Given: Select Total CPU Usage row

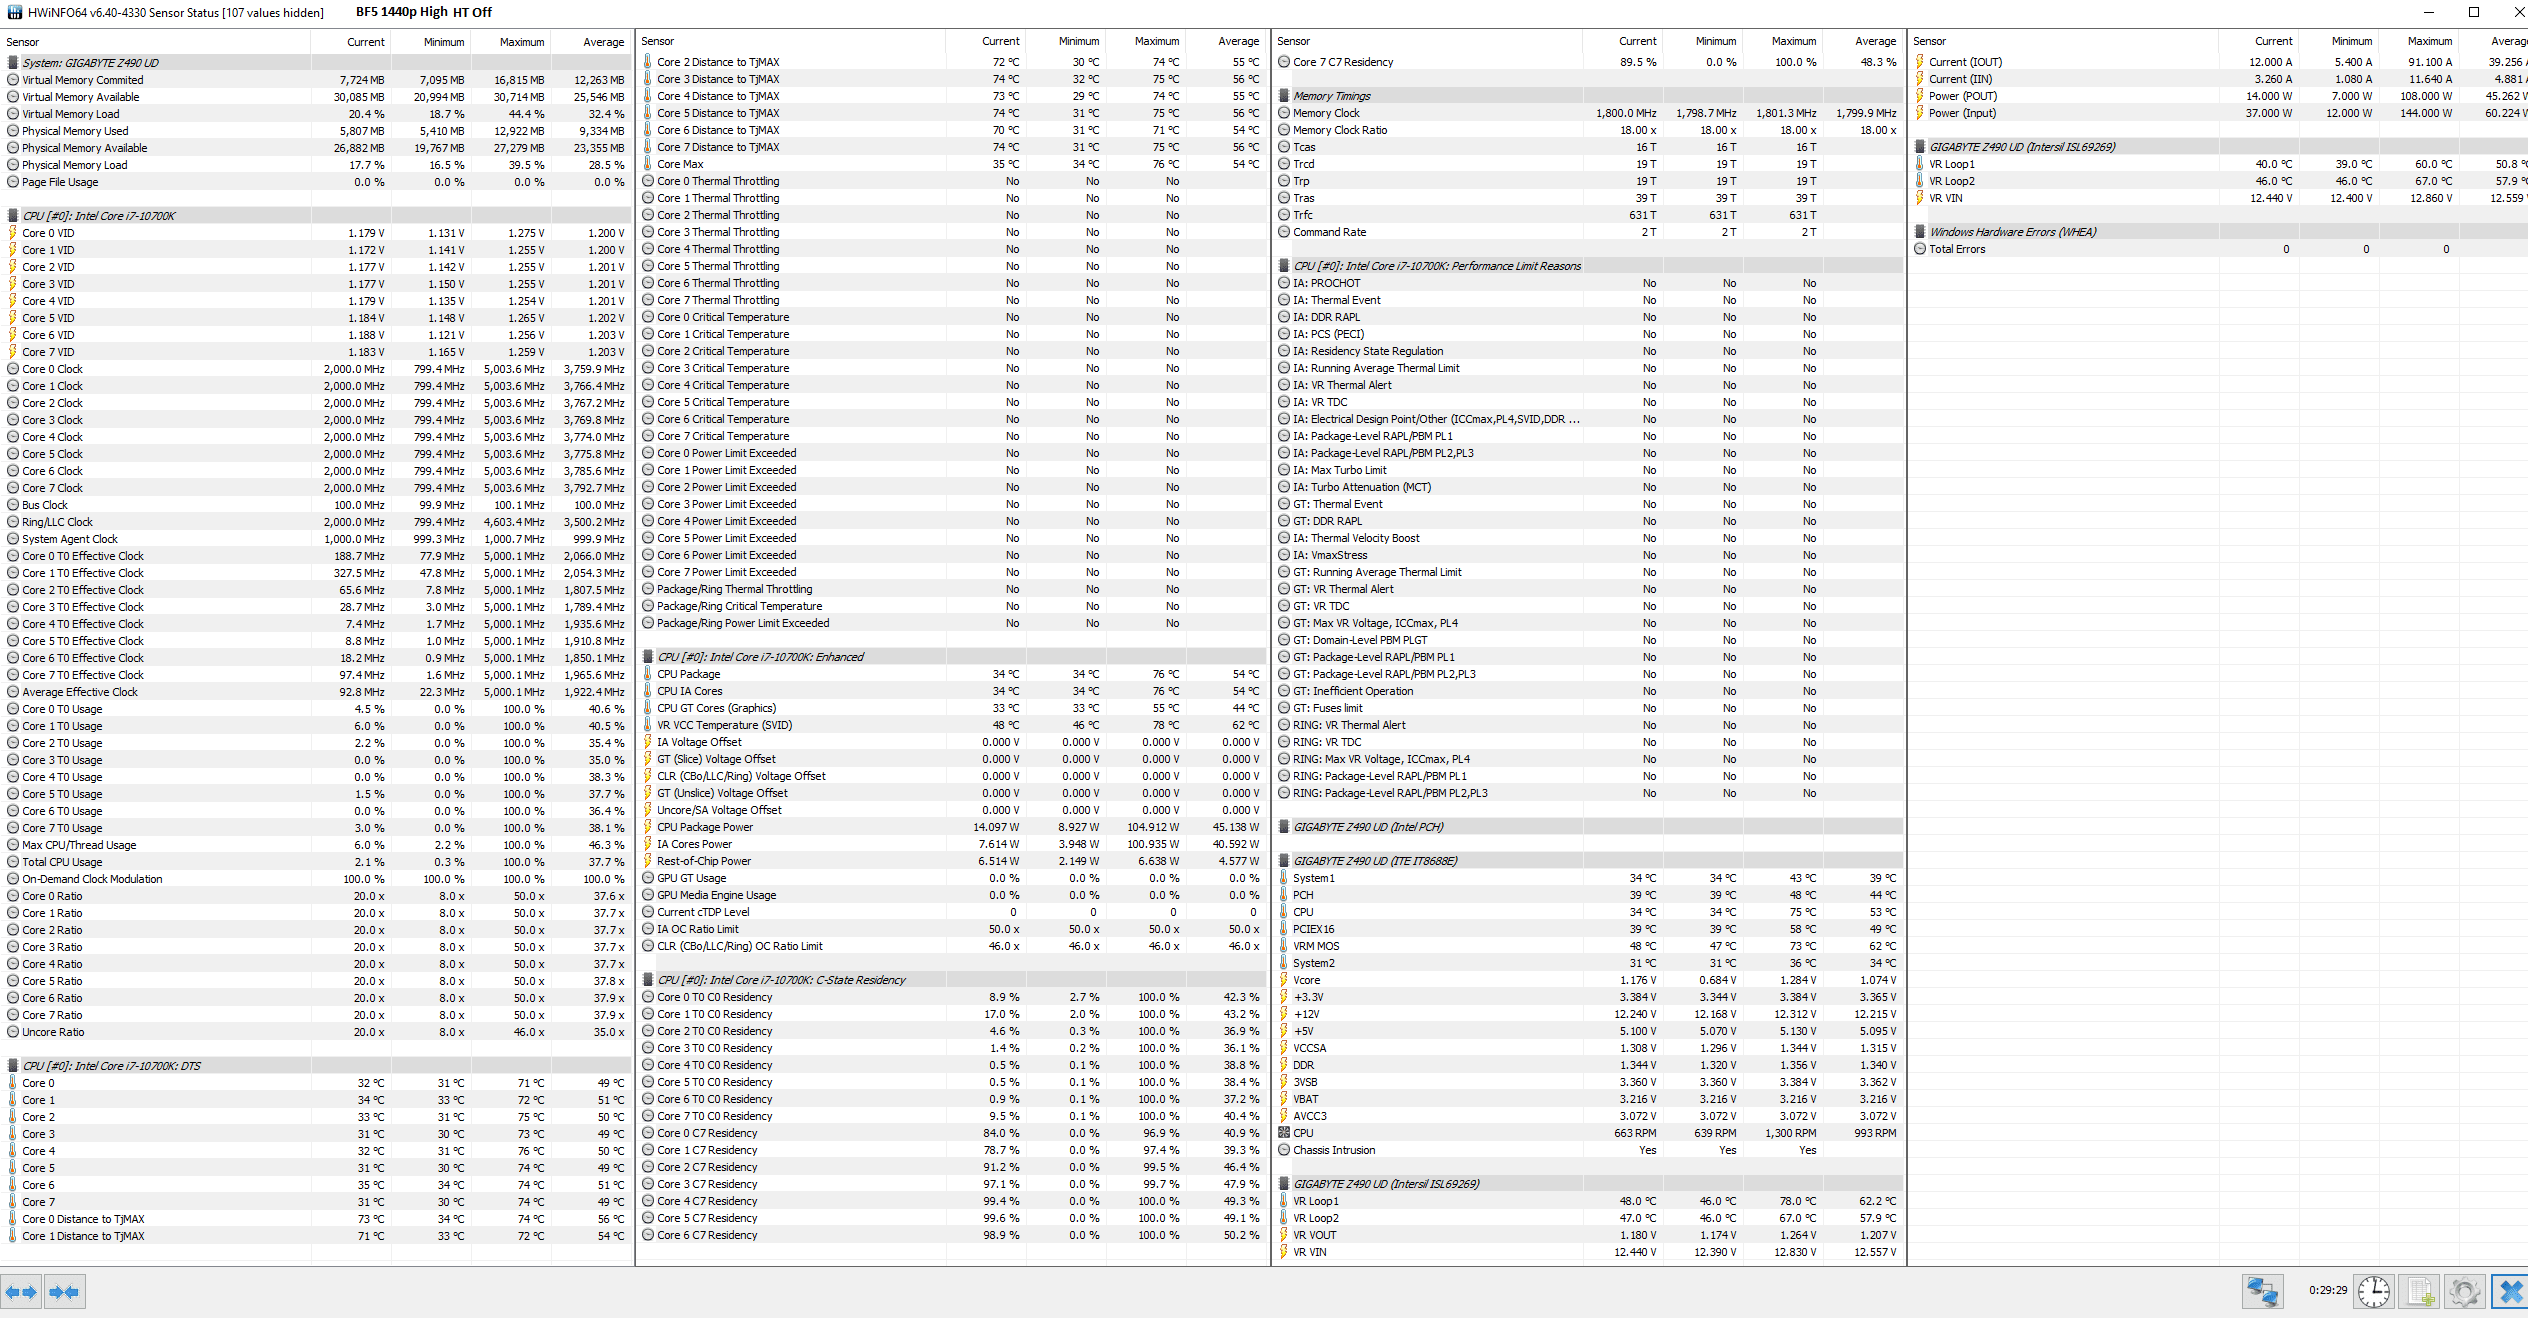Looking at the screenshot, I should coord(316,862).
